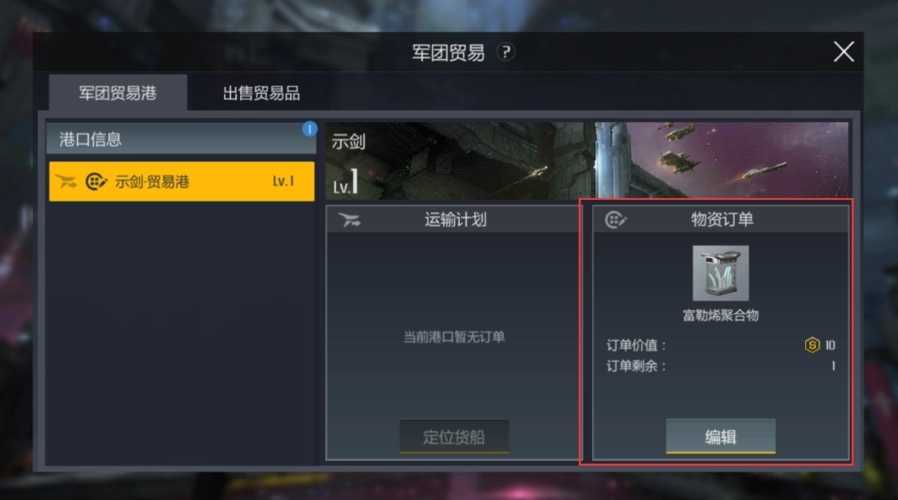This screenshot has height=500, width=898.
Task: Click the 富勒烯聚合物 item thumbnail
Action: (x=720, y=273)
